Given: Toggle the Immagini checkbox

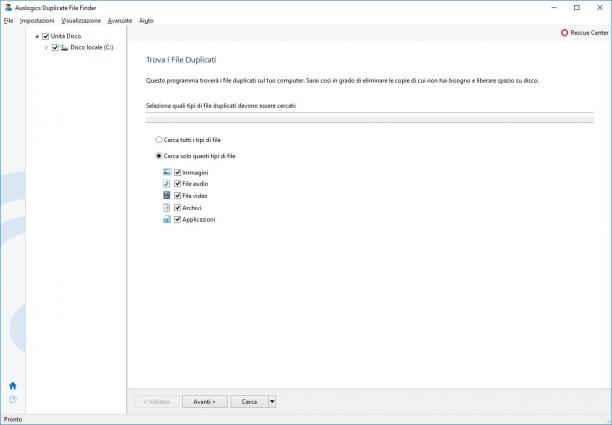Looking at the screenshot, I should coord(178,172).
